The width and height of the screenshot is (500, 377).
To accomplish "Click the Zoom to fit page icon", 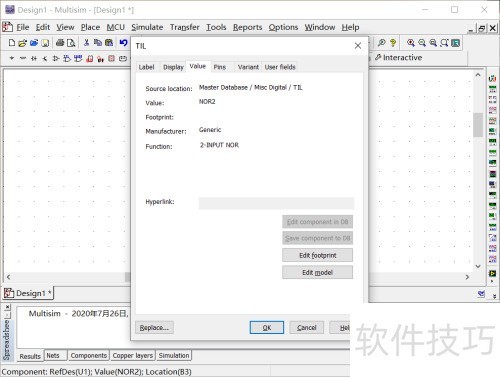I will coord(444,43).
